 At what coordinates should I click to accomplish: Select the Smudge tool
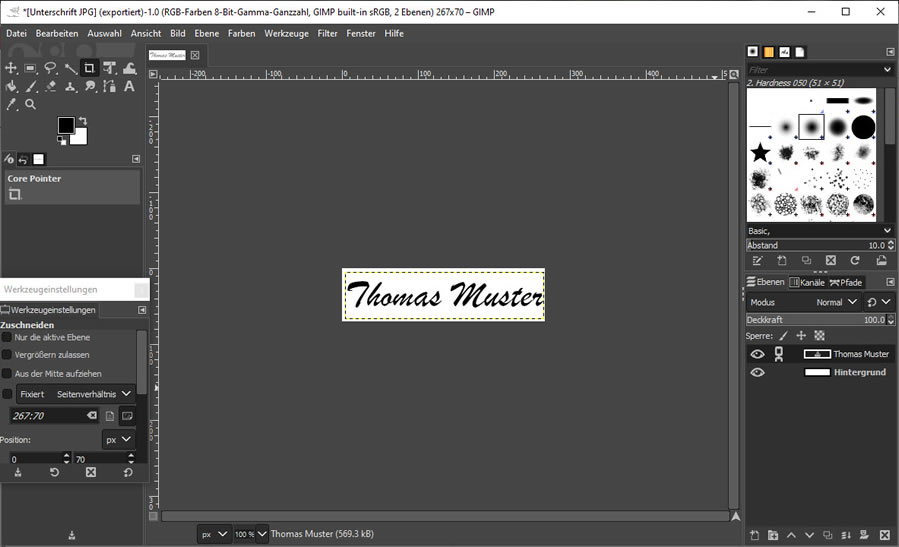pyautogui.click(x=90, y=87)
